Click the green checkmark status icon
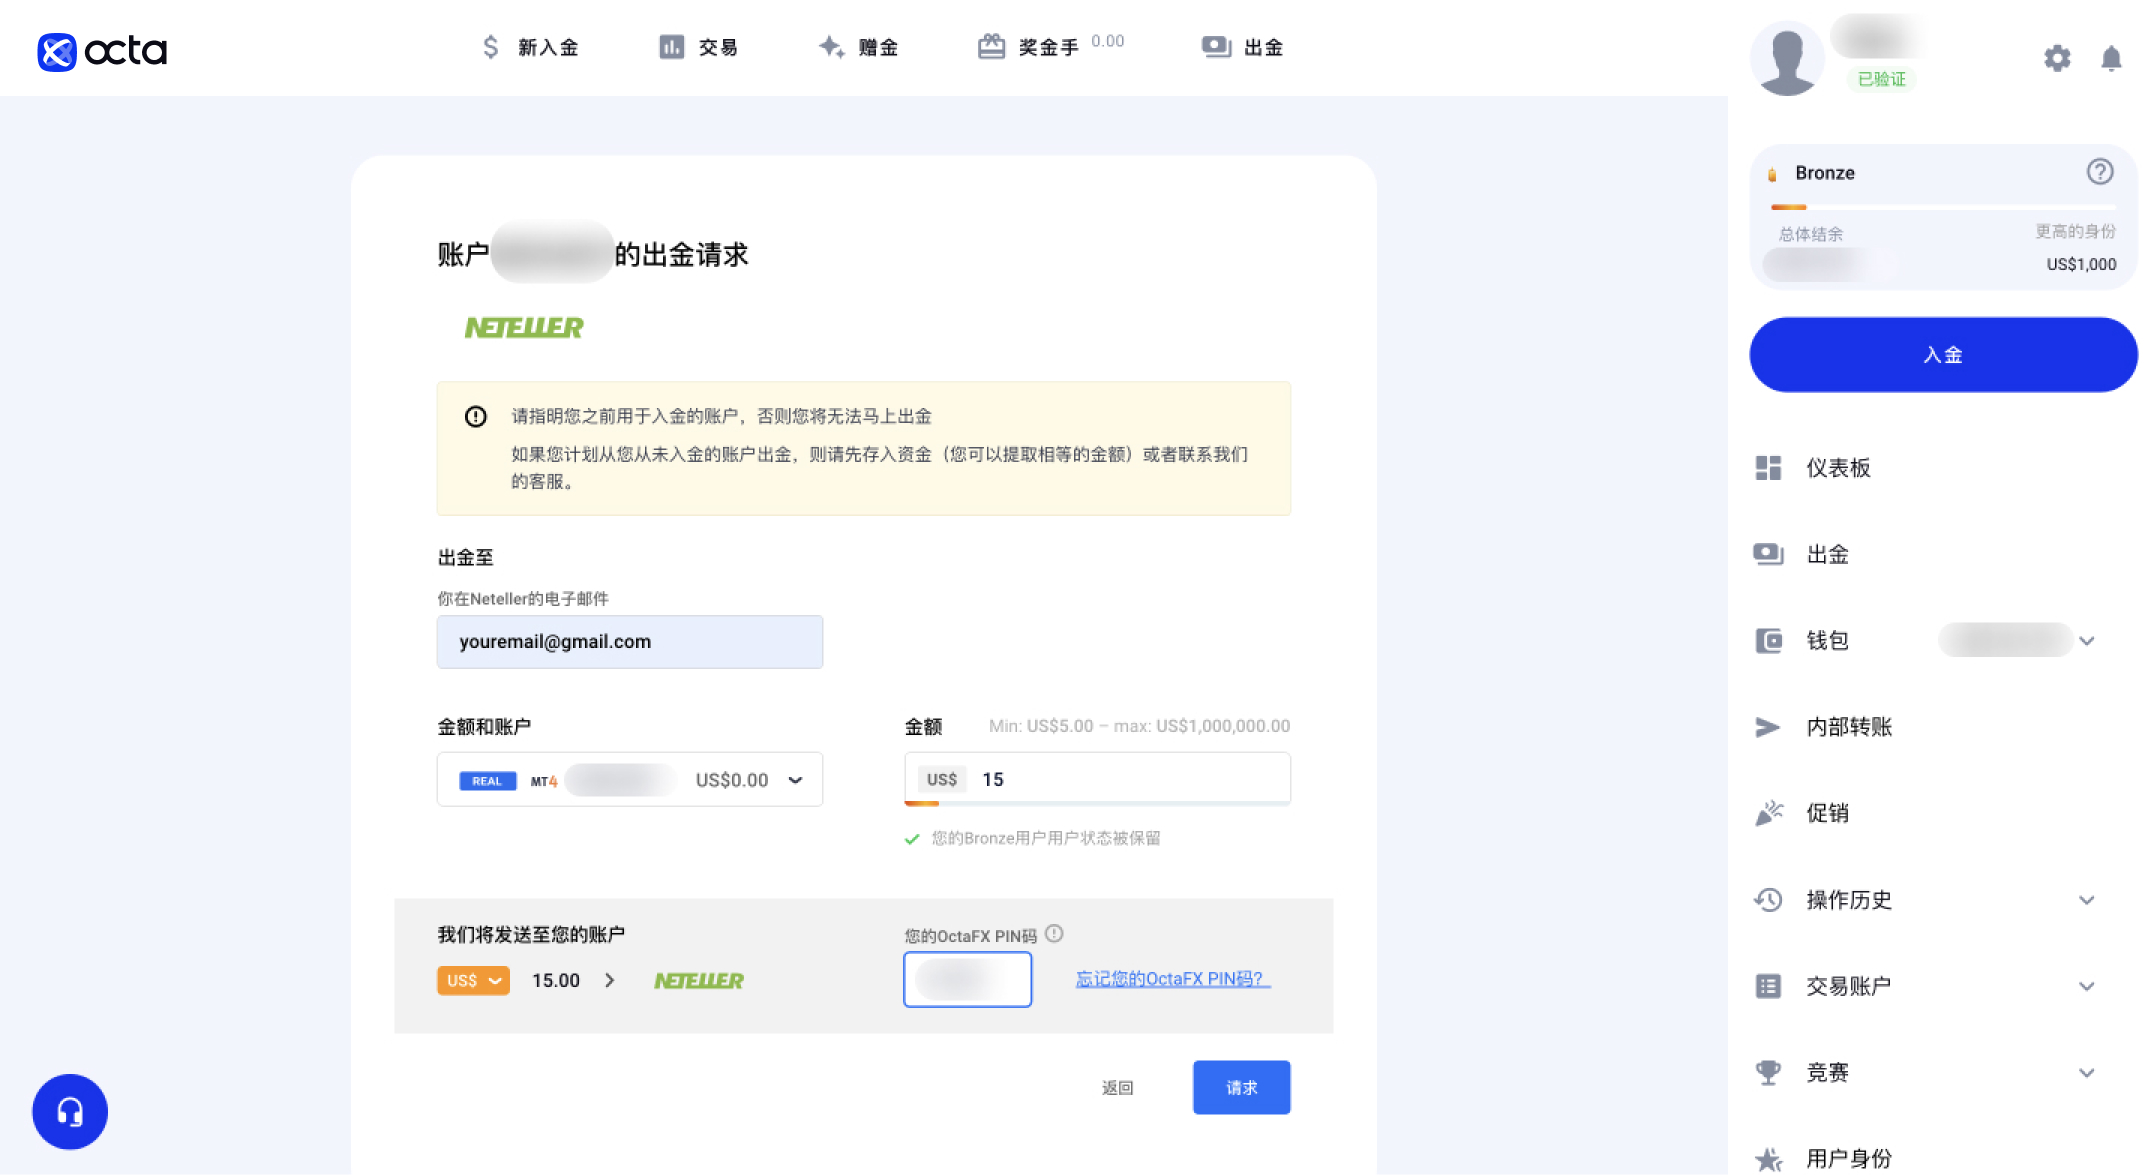Screen dimensions: 2144x1175 (x=912, y=839)
